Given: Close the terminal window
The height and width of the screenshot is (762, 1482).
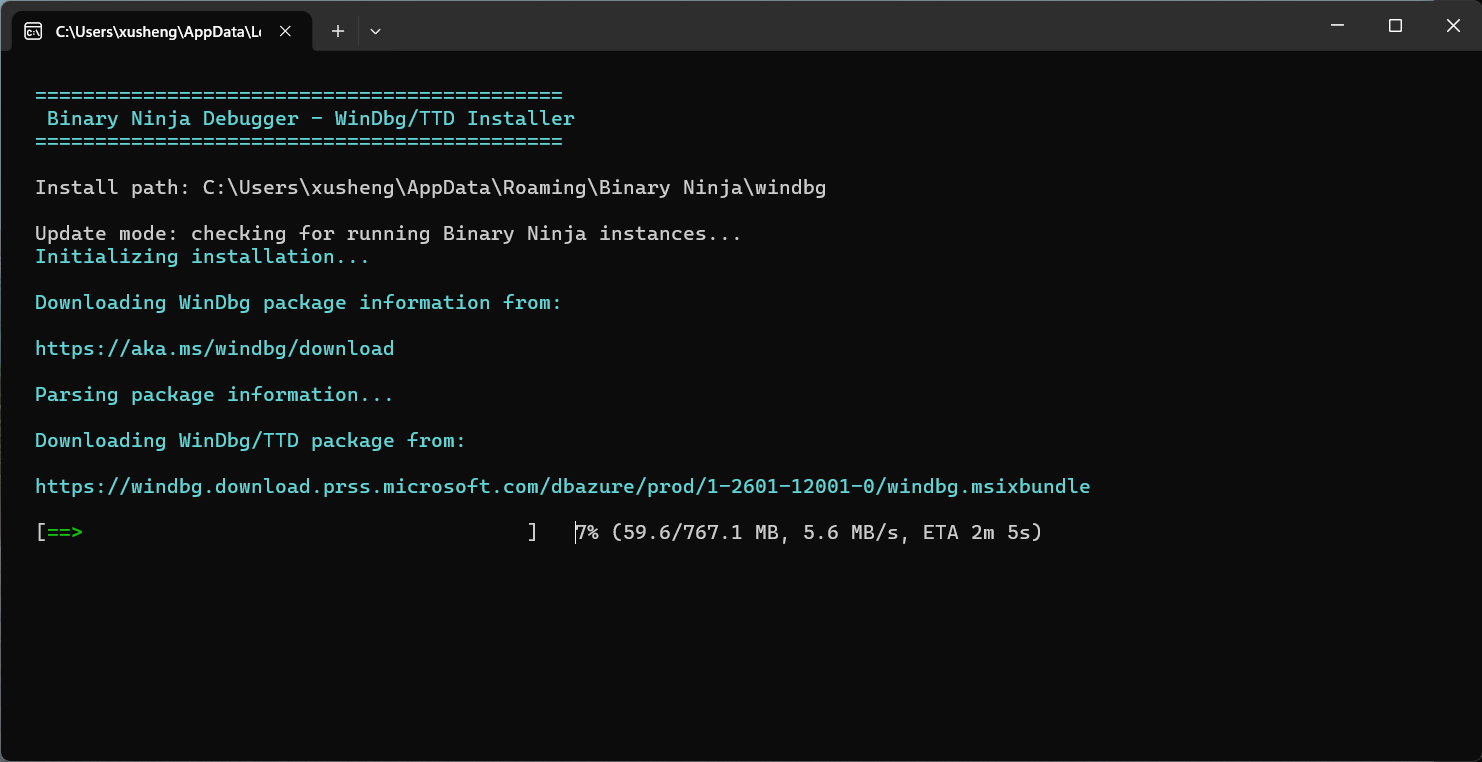Looking at the screenshot, I should tap(1453, 26).
